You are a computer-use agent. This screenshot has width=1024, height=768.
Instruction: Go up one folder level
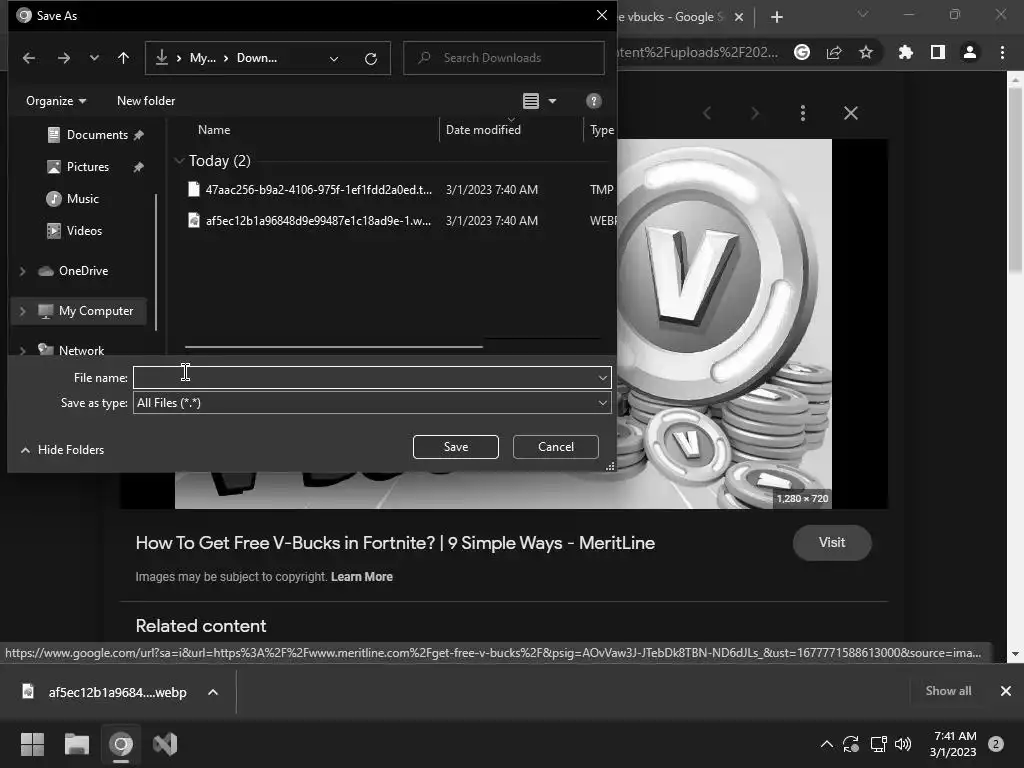coord(123,58)
